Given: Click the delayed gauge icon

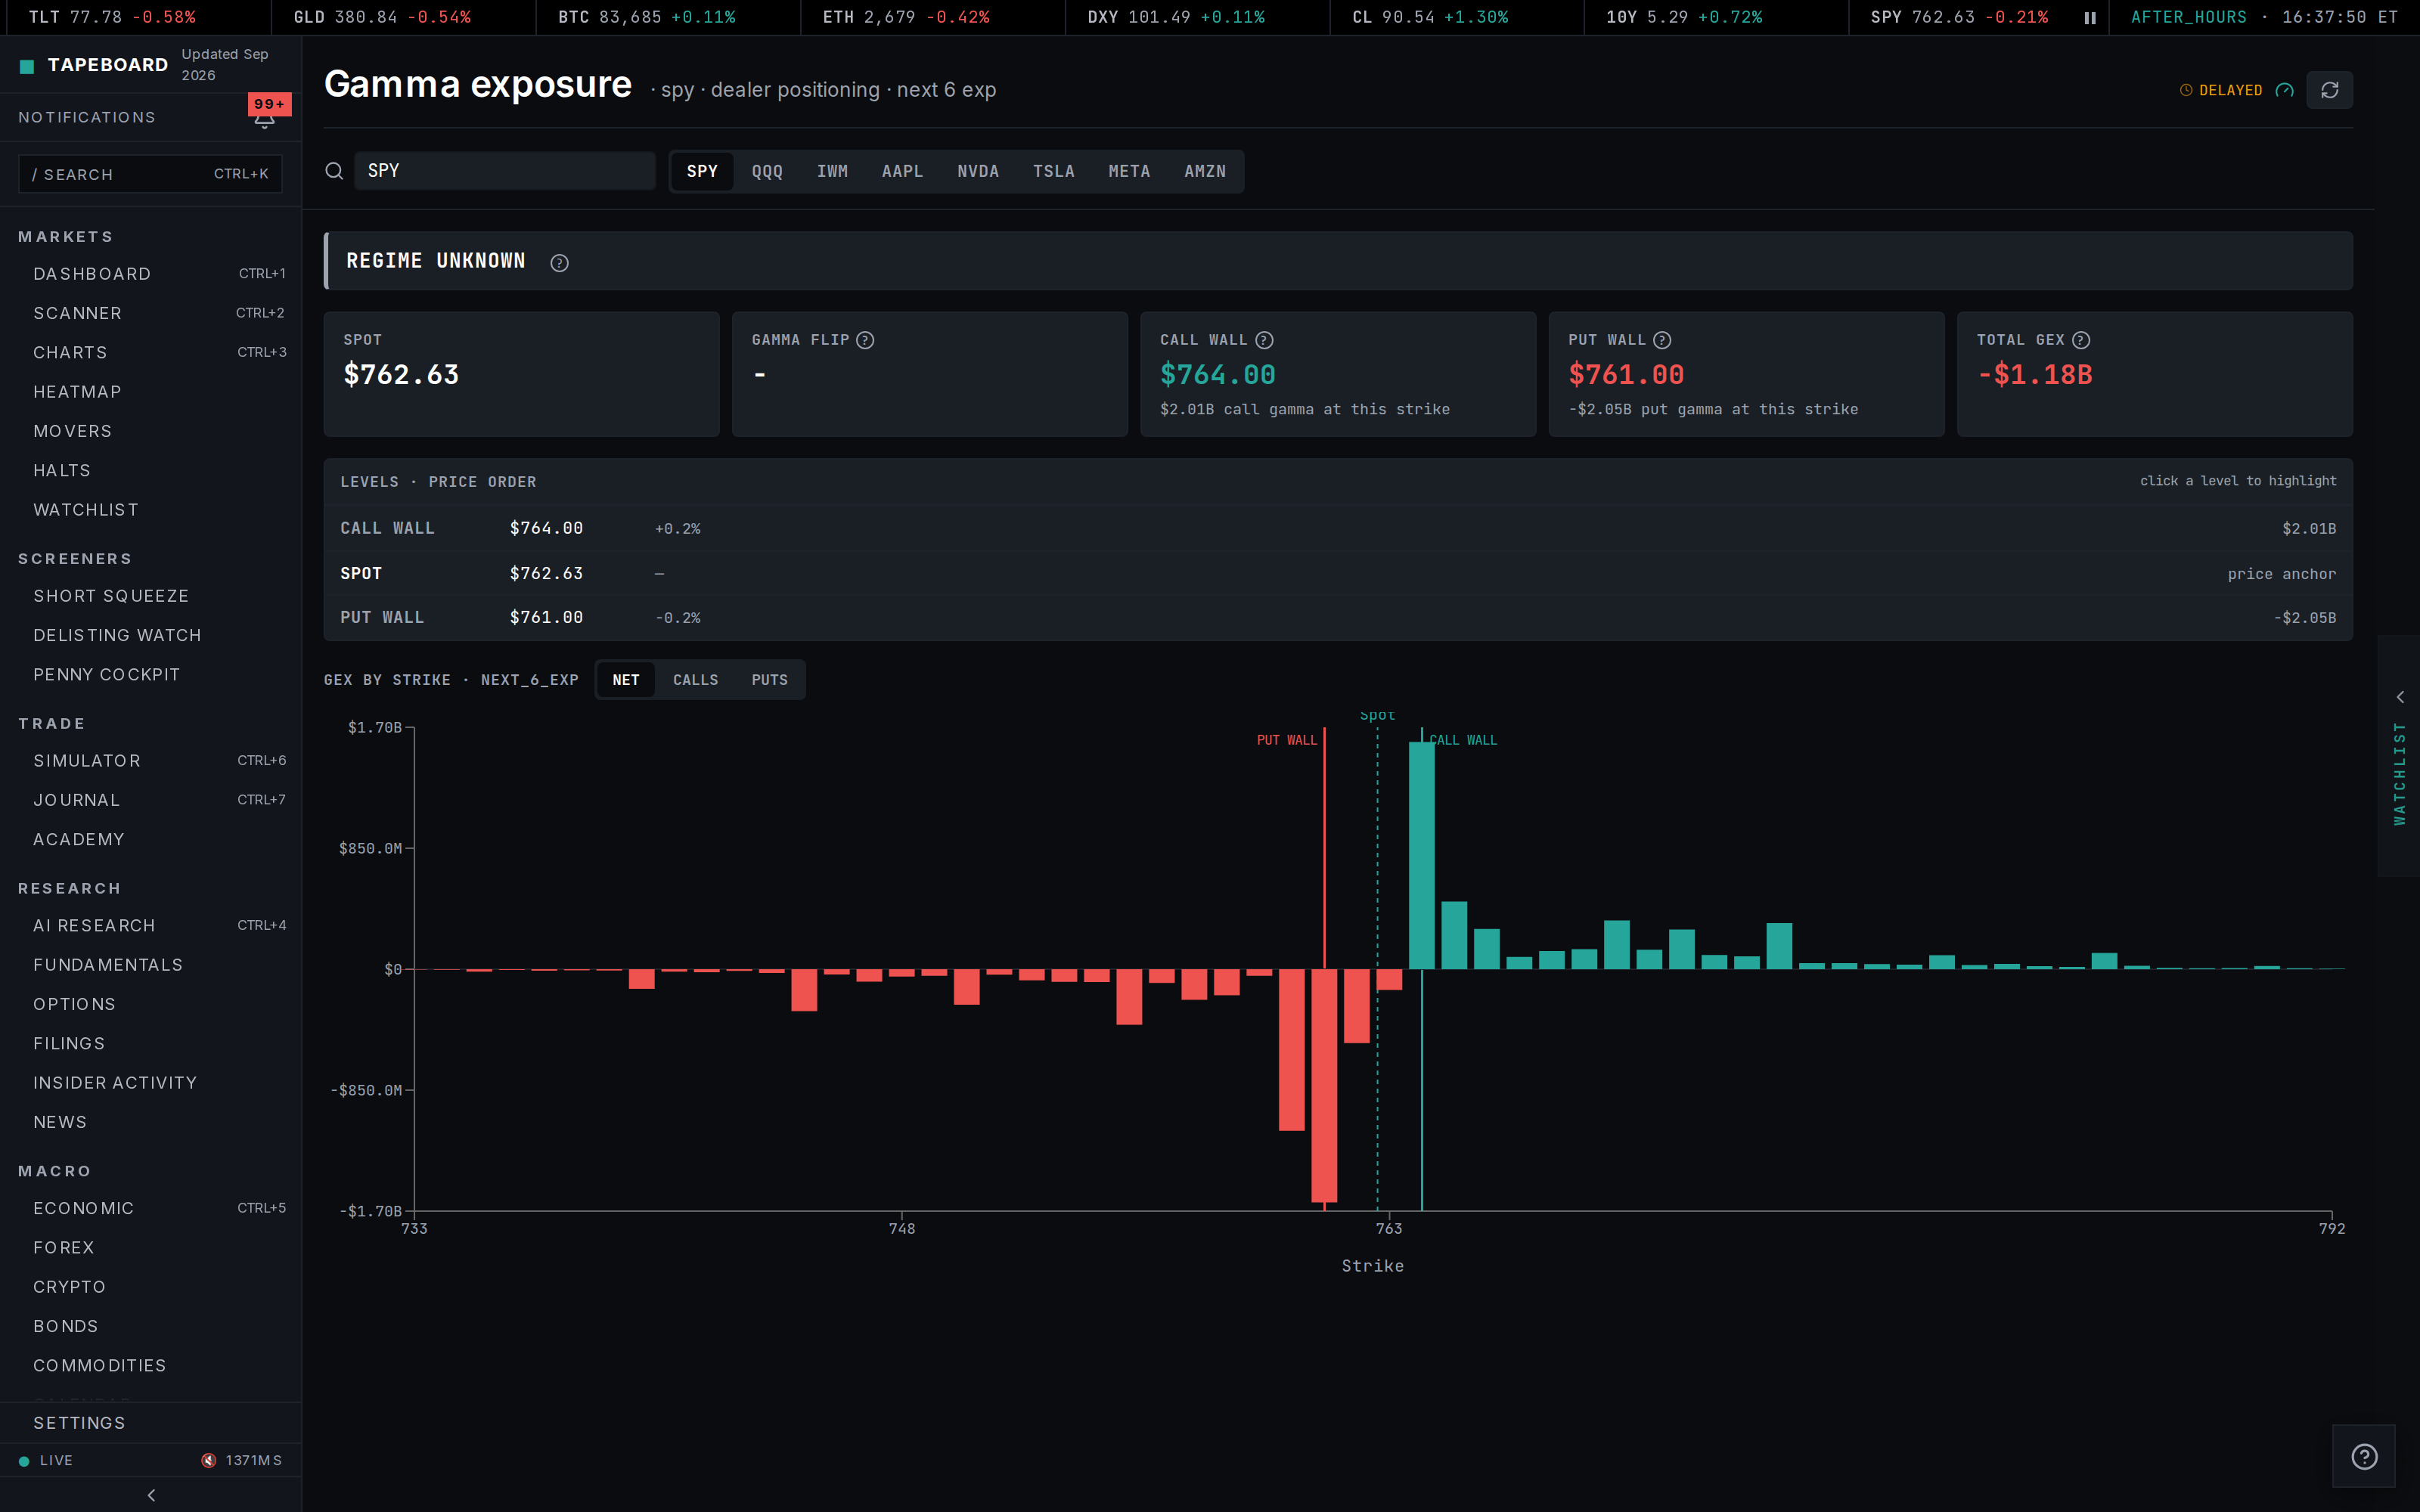Looking at the screenshot, I should [2284, 90].
